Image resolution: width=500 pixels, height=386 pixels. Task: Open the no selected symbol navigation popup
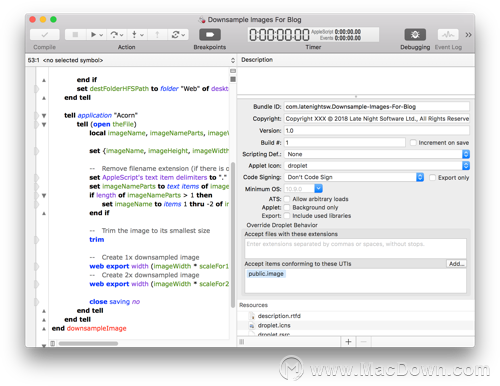click(131, 60)
